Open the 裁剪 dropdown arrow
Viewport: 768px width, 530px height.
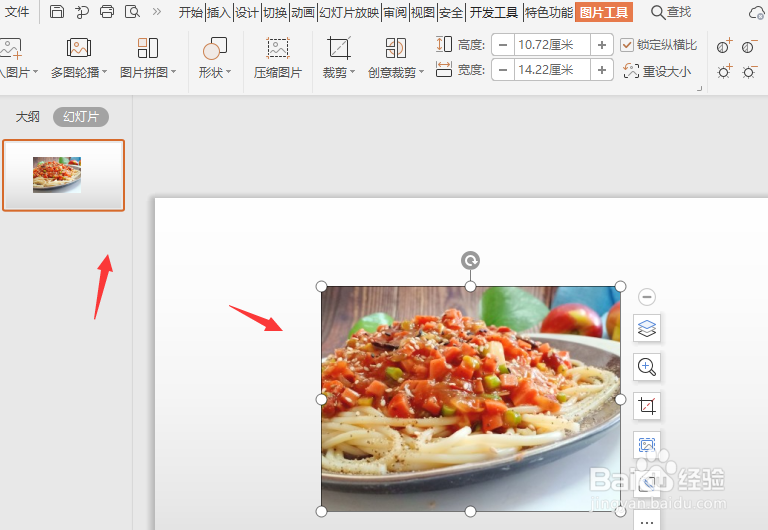coord(352,72)
